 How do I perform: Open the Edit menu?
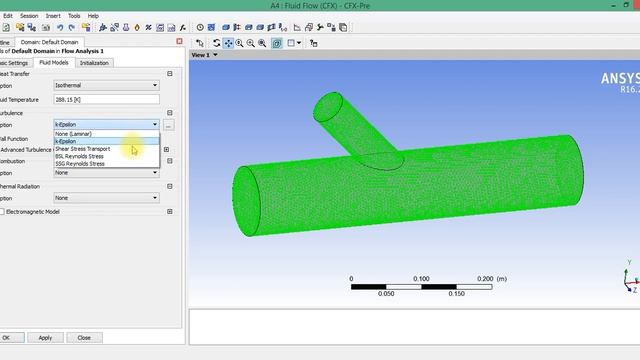(7, 16)
